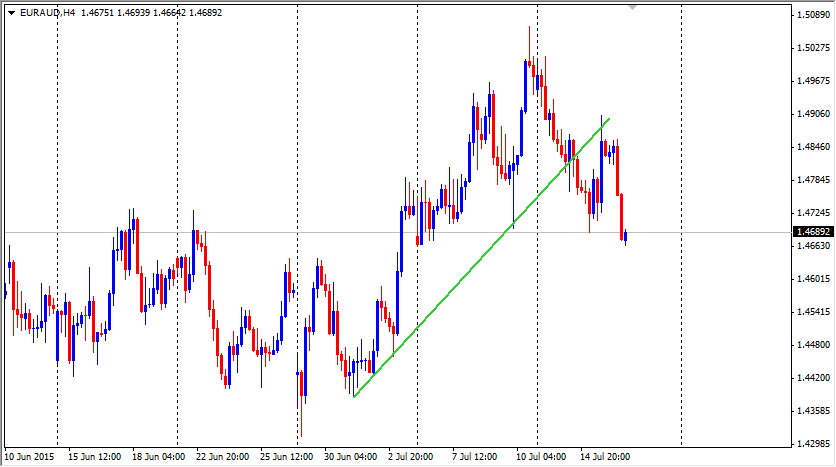
Task: Click the 1.42985 price scale value
Action: pos(814,444)
